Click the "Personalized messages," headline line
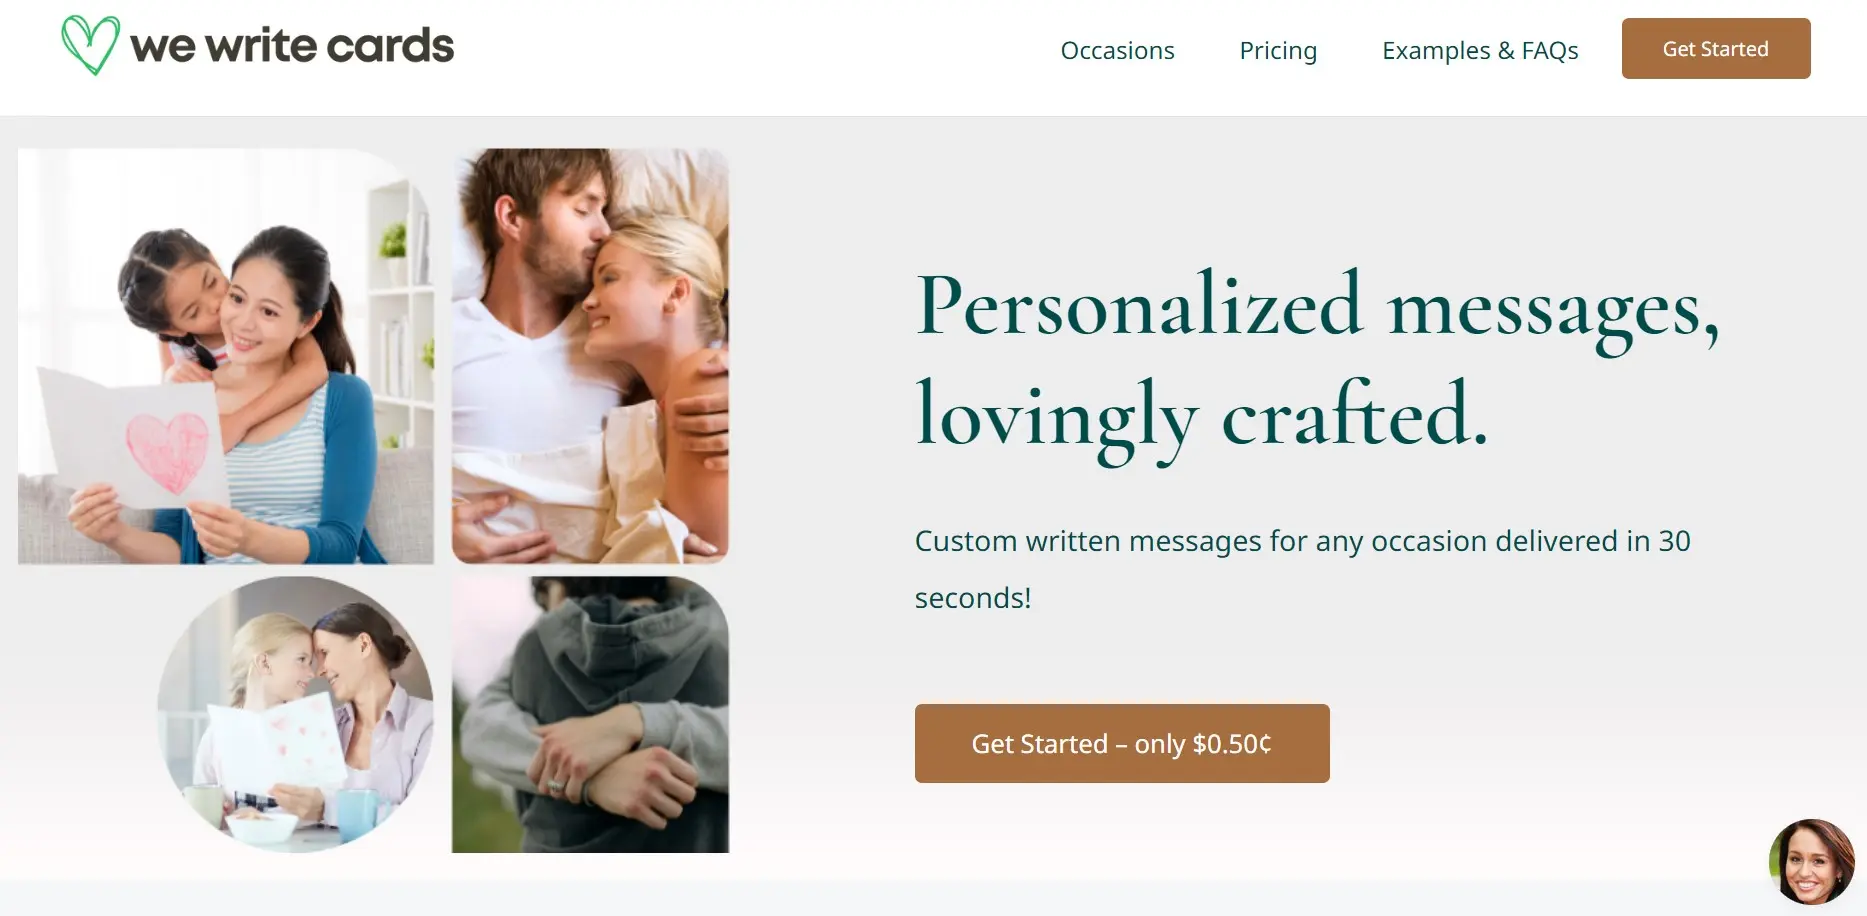Image resolution: width=1867 pixels, height=916 pixels. click(x=1317, y=306)
